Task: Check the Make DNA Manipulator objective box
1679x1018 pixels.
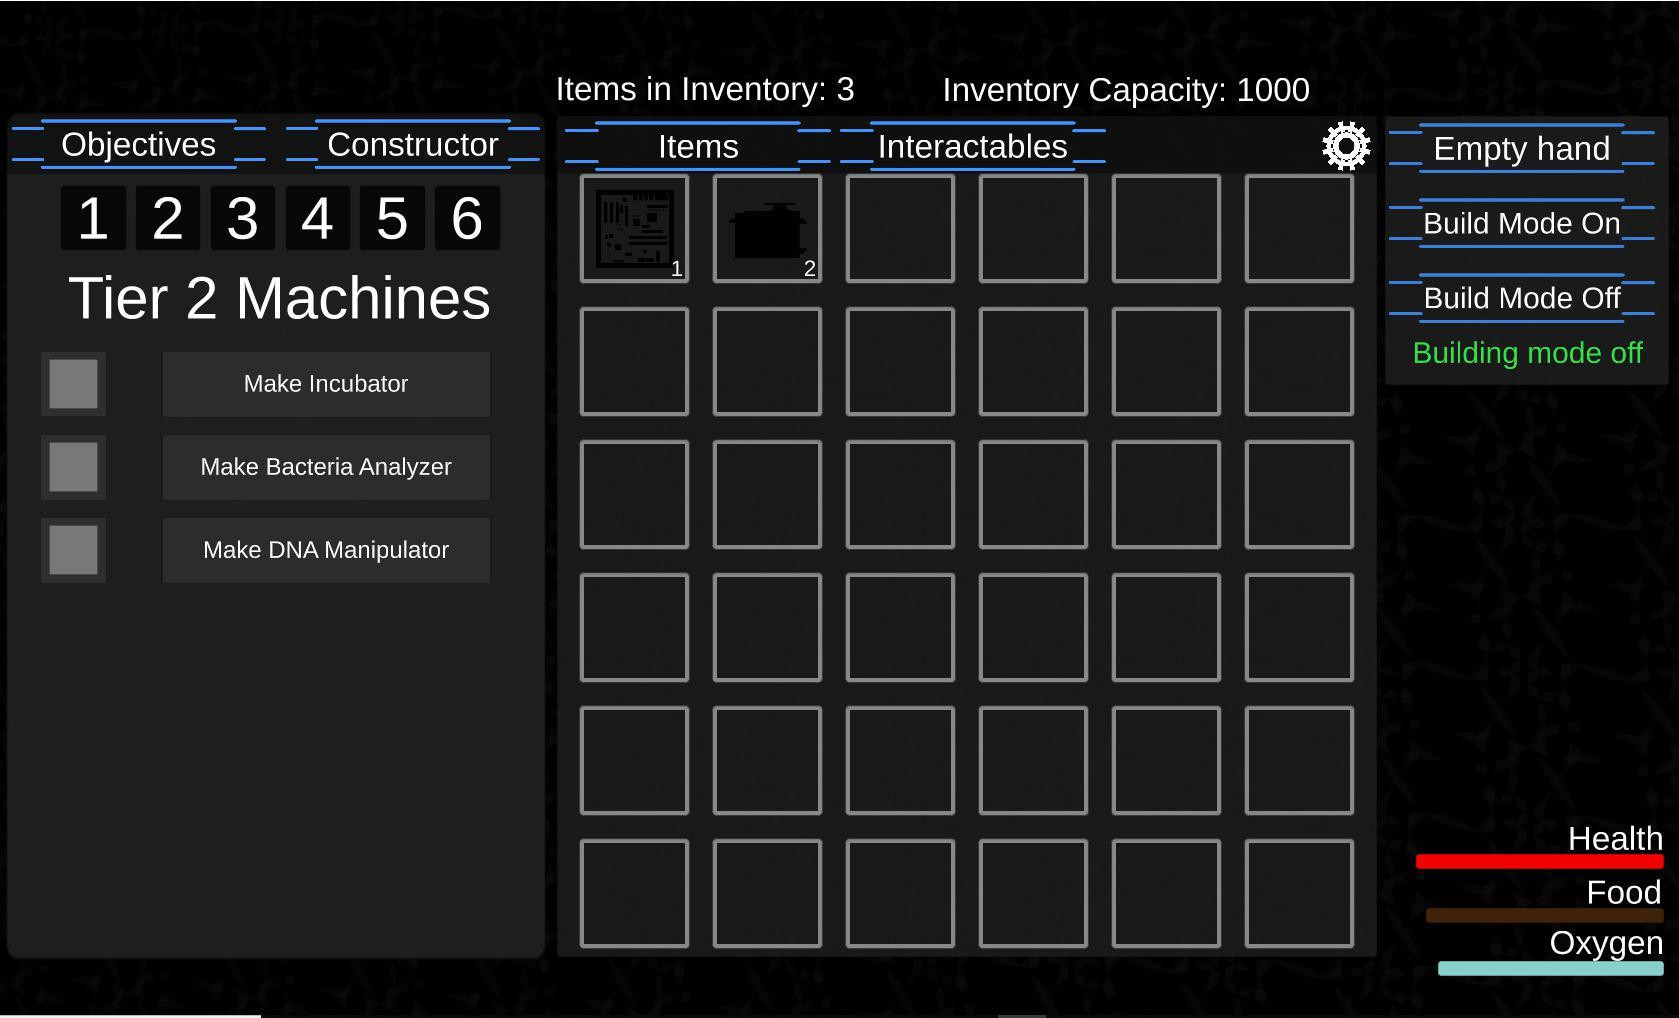Action: (x=73, y=550)
